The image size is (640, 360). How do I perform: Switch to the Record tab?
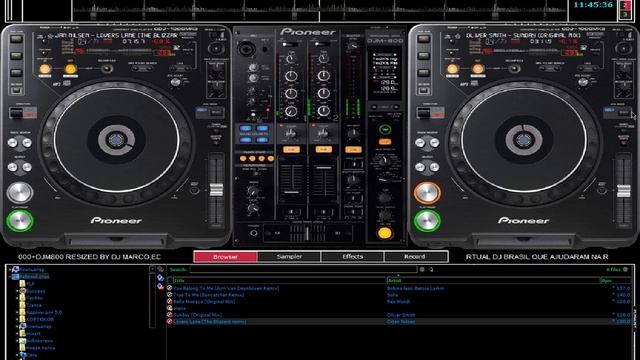[x=415, y=257]
